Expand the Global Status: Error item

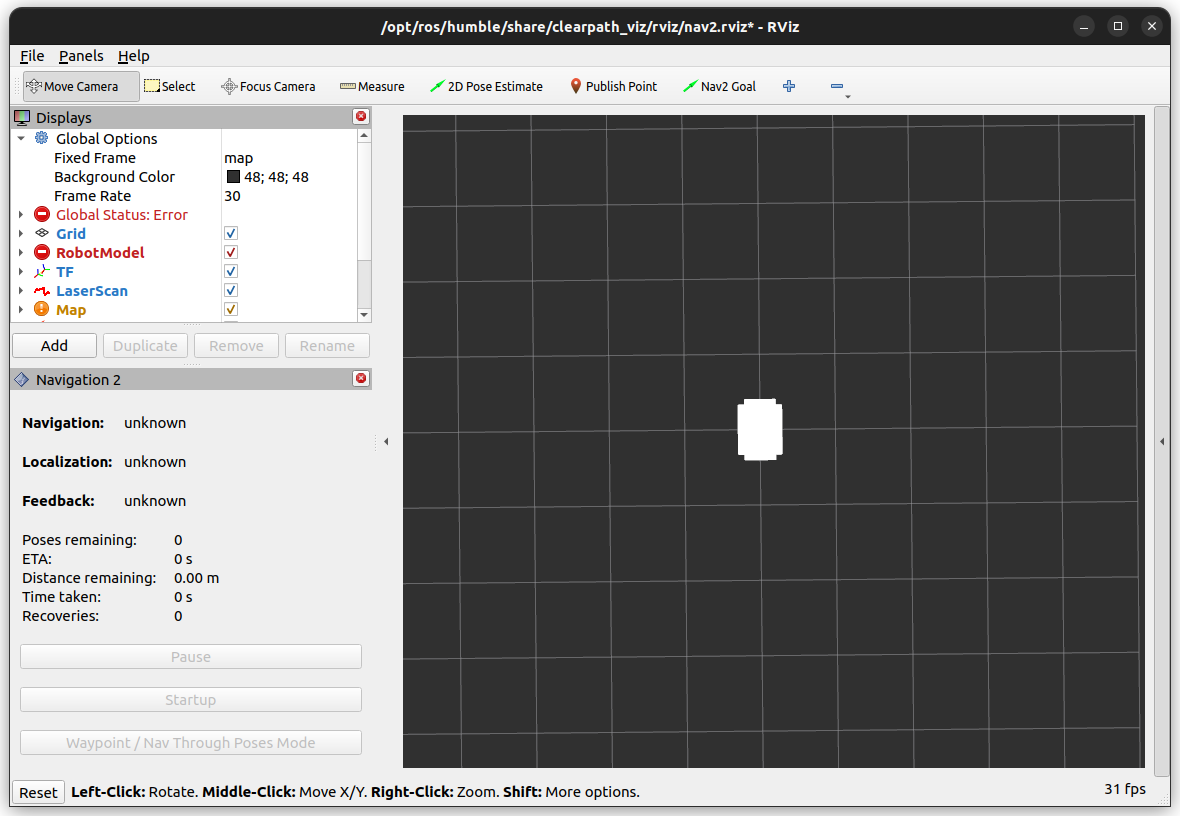click(x=21, y=215)
